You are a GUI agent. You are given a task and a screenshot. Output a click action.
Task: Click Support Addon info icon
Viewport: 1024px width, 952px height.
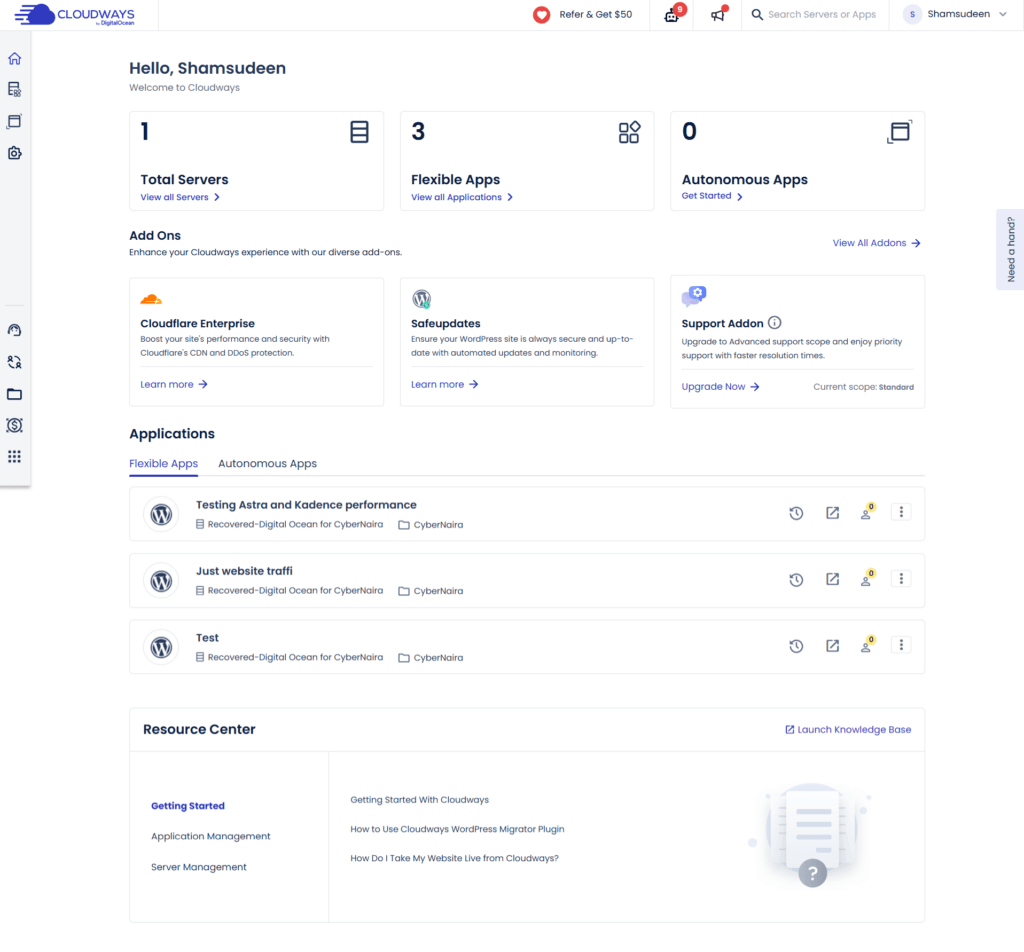click(x=775, y=323)
